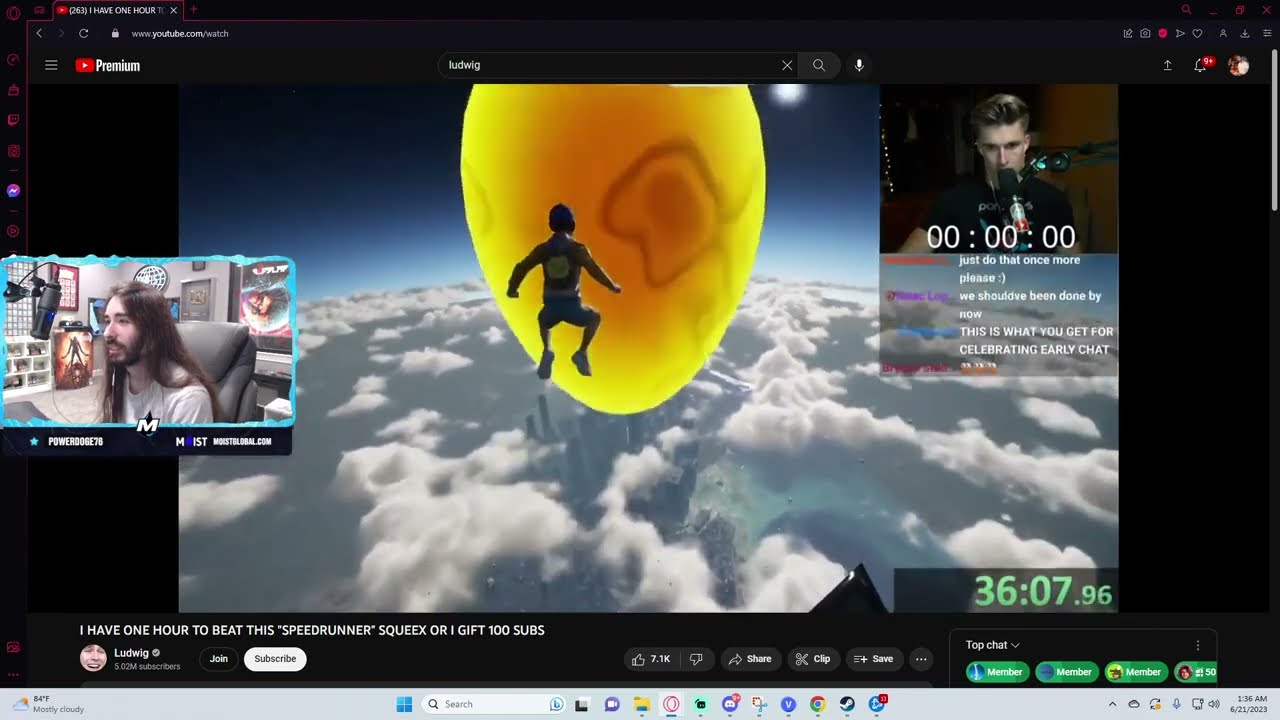
Task: Open Ludwig's channel avatar
Action: tap(93, 658)
